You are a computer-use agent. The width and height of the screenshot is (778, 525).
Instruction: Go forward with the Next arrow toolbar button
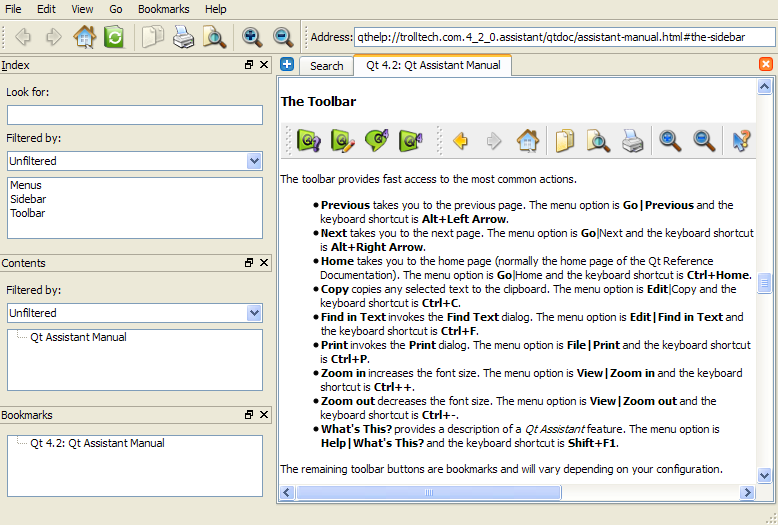click(53, 37)
